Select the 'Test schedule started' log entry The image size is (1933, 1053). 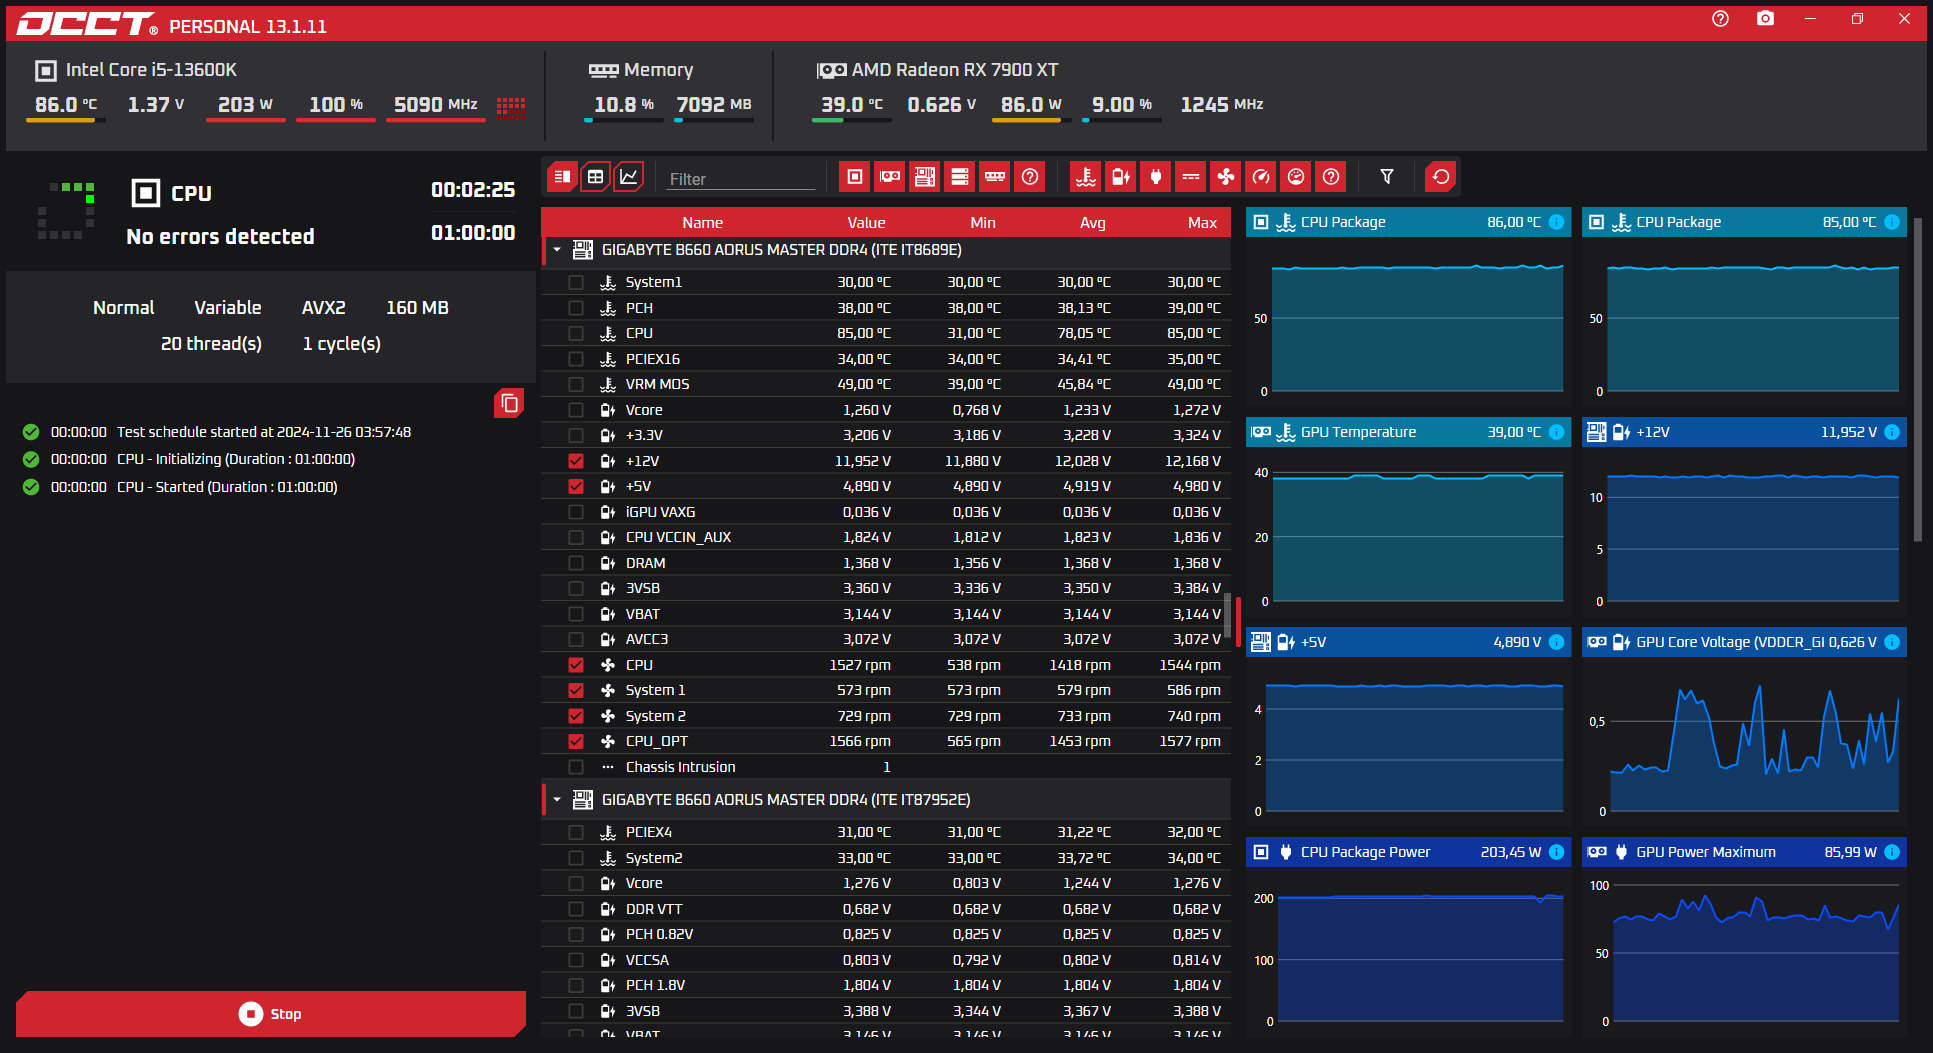click(264, 432)
